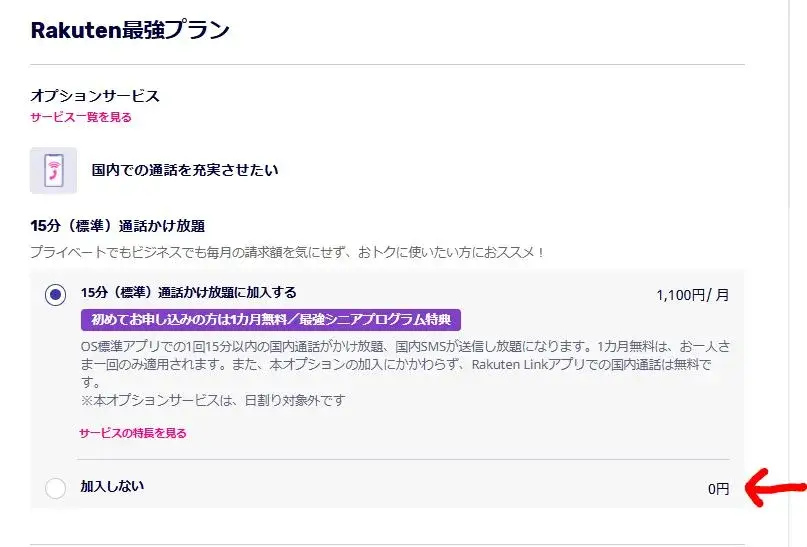This screenshot has height=547, width=807.
Task: Click the 加入しない option label
Action: 112,486
